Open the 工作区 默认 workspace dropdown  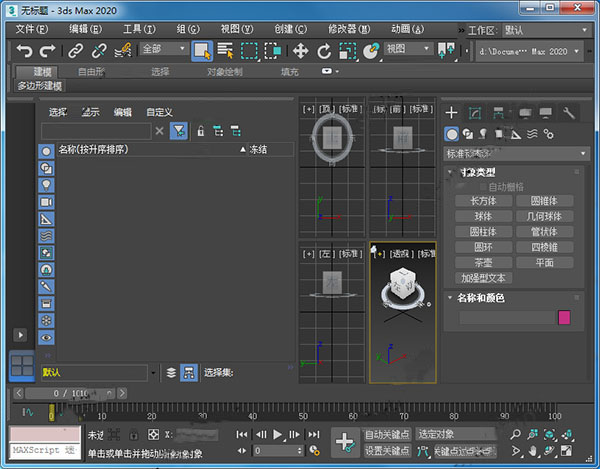tap(546, 30)
